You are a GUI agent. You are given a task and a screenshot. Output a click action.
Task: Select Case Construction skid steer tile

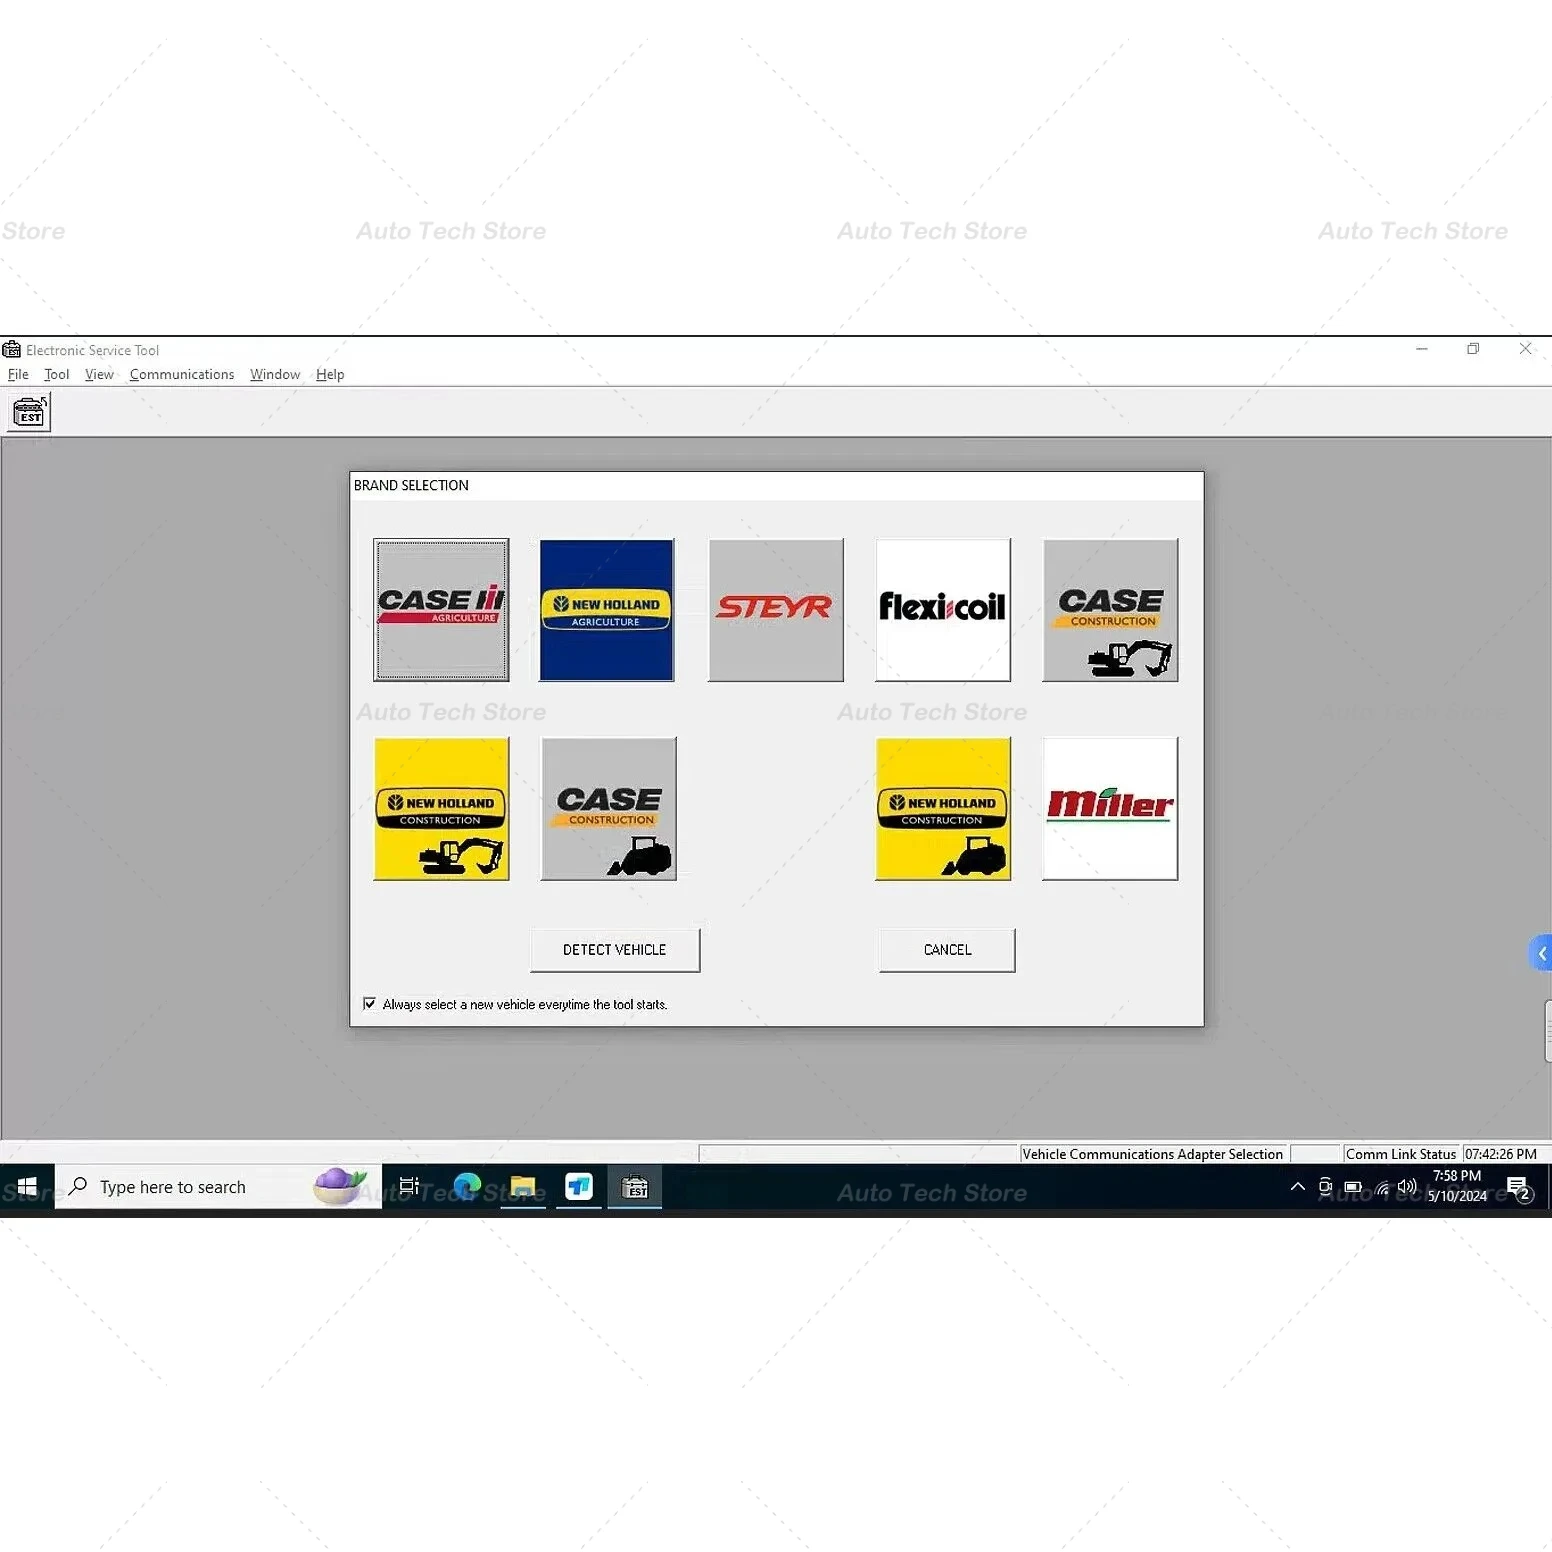coord(609,809)
